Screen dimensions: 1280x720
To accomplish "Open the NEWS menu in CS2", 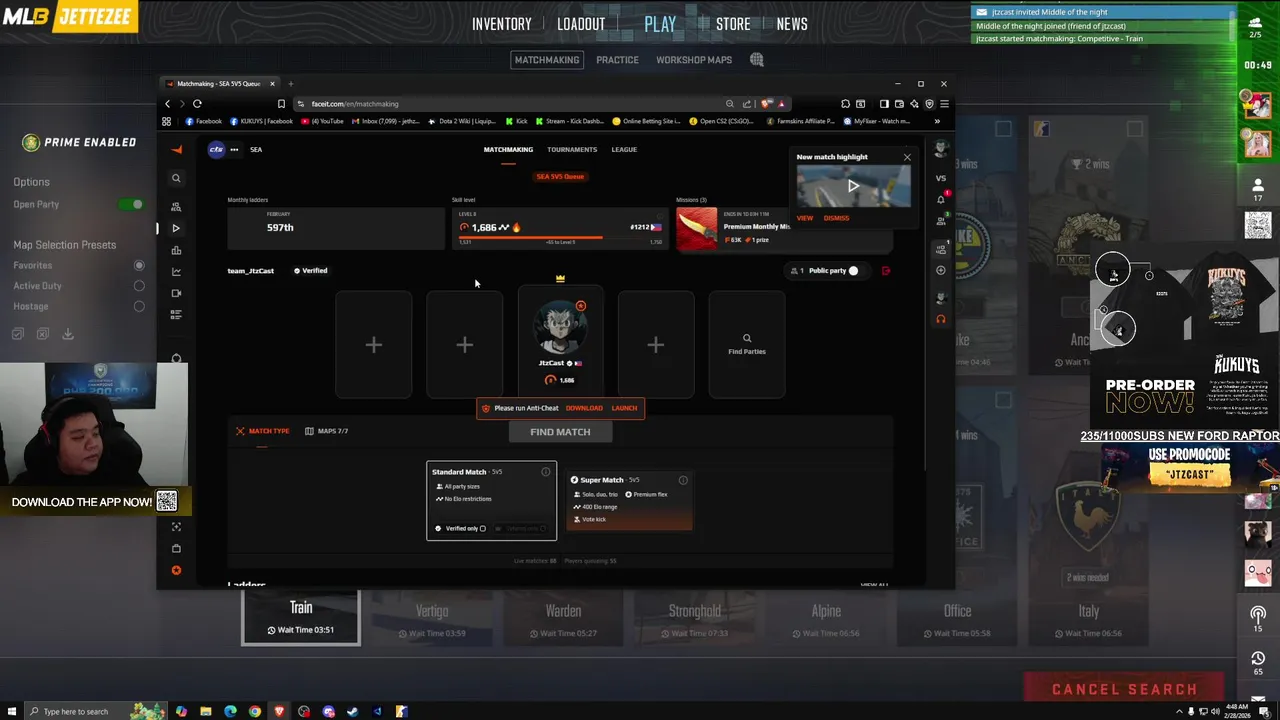I will click(792, 24).
